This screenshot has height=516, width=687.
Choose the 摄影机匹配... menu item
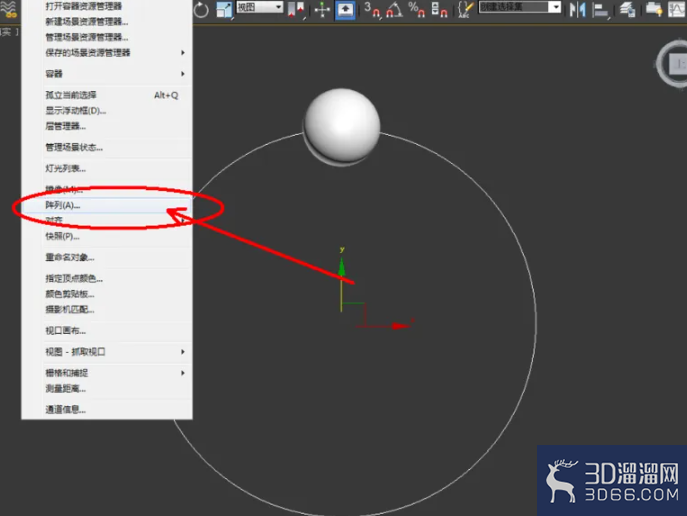(107, 310)
